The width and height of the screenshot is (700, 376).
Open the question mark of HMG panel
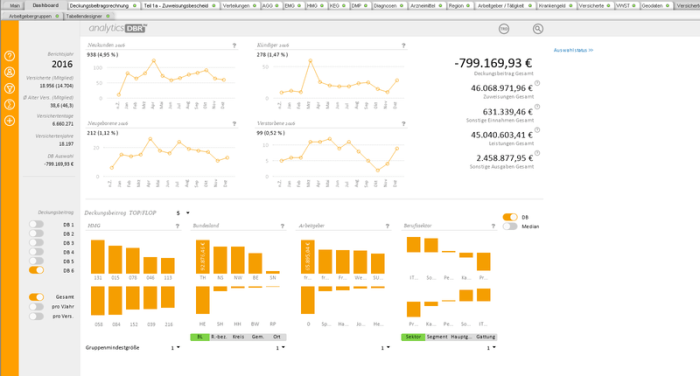178,226
